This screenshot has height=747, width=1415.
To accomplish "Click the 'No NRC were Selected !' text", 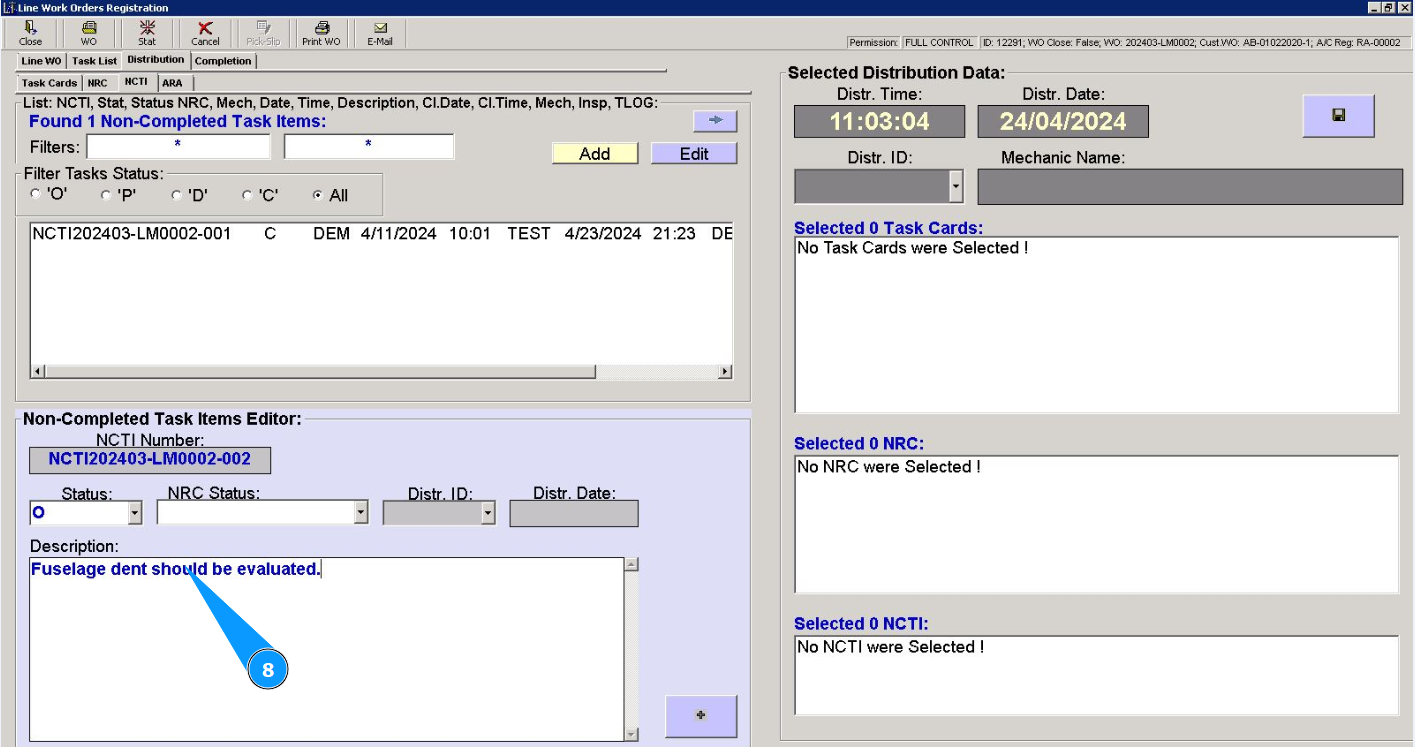I will (x=888, y=467).
